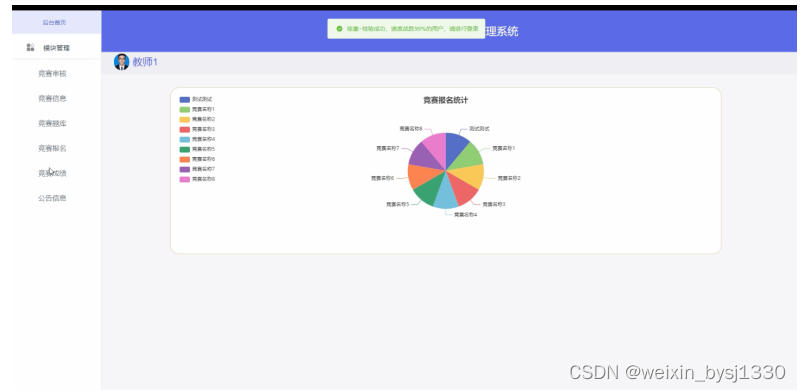Image resolution: width=801 pixels, height=392 pixels.
Task: Click the 竞赛名称5 label beside the pie
Action: point(397,204)
